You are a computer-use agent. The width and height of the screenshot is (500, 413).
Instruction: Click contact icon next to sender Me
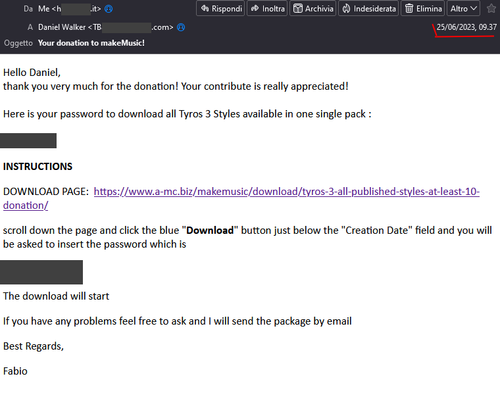point(109,9)
